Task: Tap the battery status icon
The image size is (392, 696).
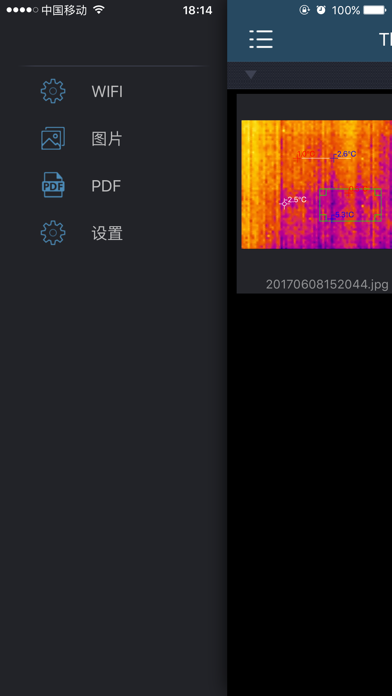Action: click(376, 10)
